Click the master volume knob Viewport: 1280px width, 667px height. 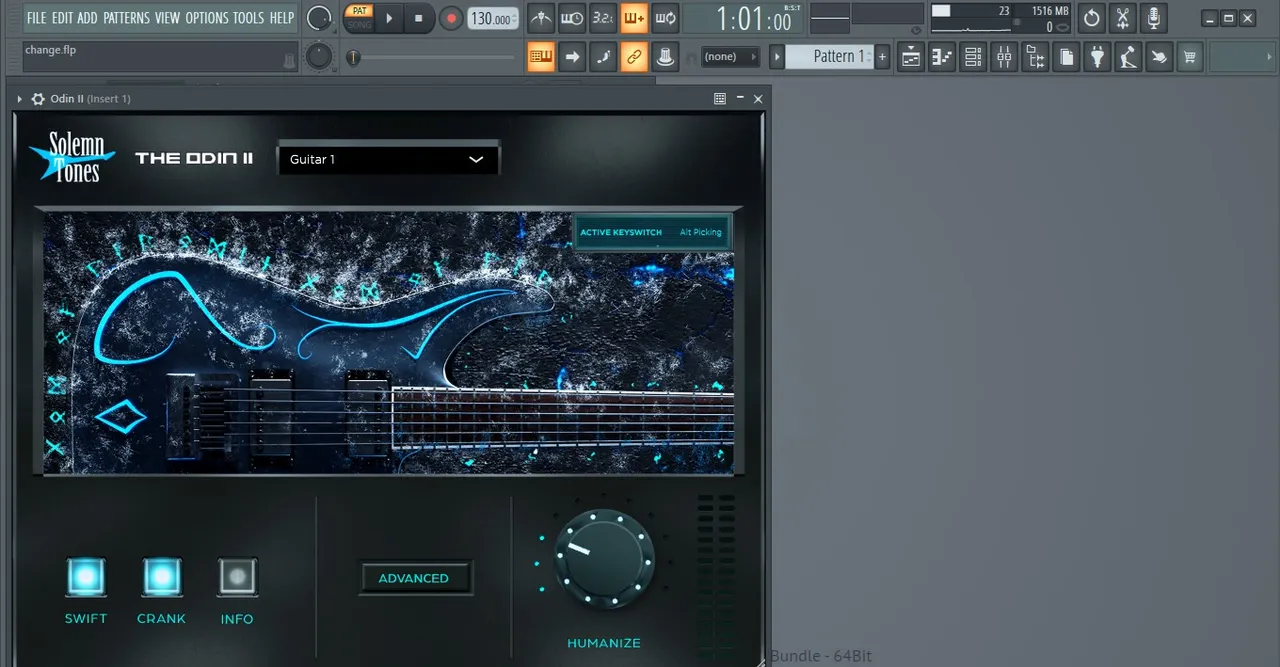coord(319,18)
